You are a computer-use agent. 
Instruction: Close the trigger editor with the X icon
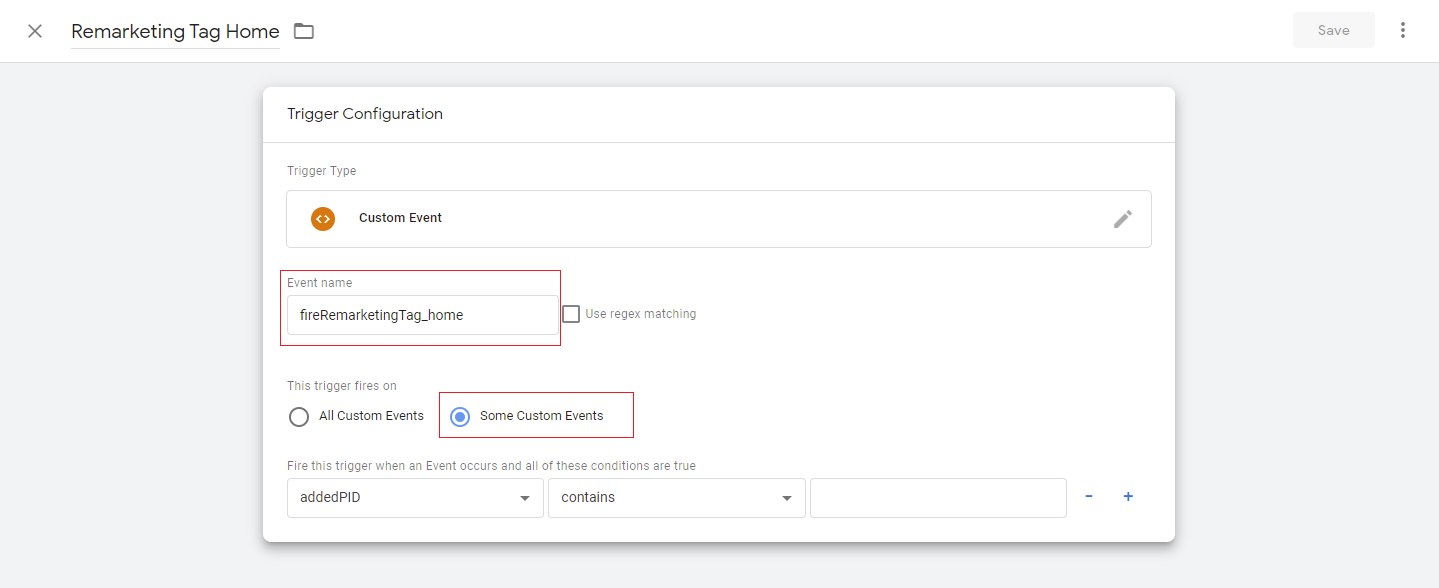(35, 31)
